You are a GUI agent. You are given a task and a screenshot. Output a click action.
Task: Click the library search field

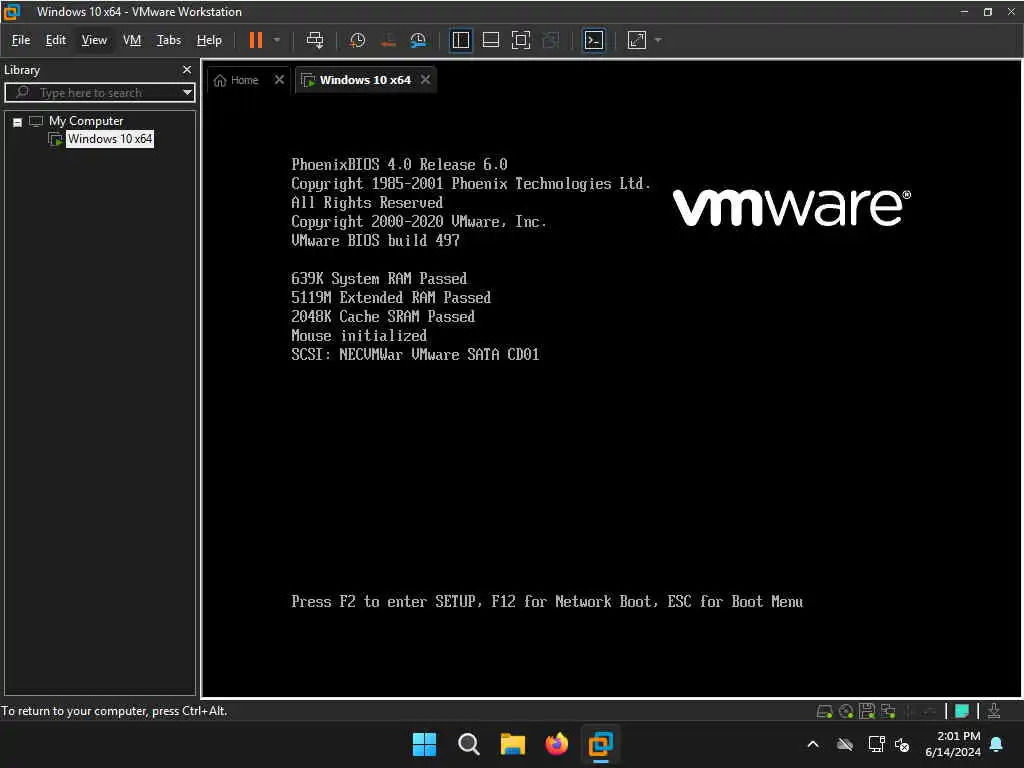[98, 93]
